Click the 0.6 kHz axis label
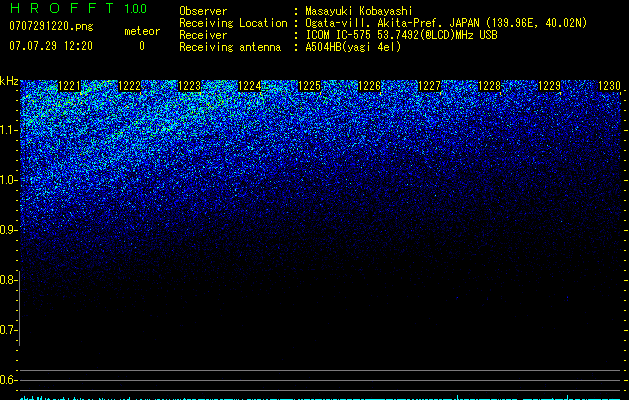The height and width of the screenshot is (400, 629). (x=8, y=380)
